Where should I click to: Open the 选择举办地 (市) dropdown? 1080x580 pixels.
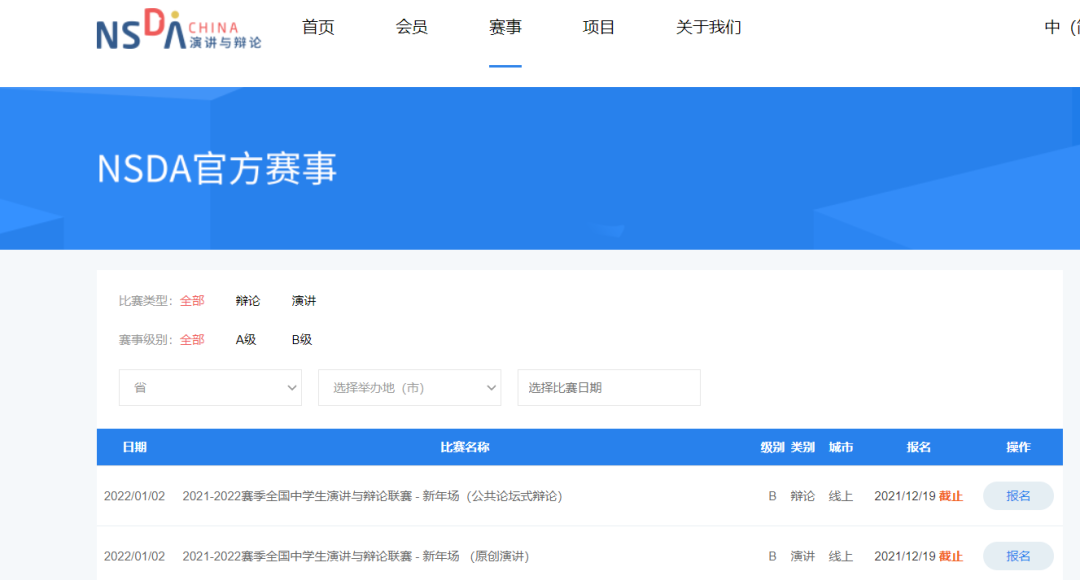[x=410, y=388]
